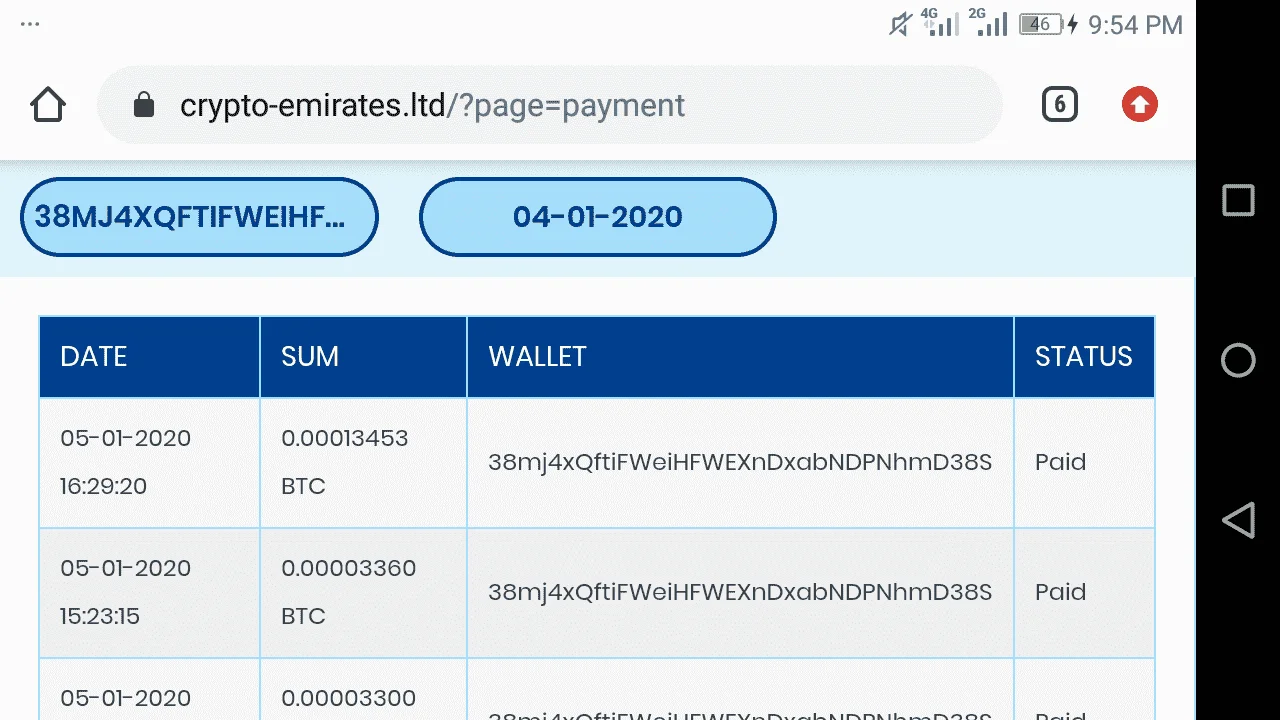Image resolution: width=1280 pixels, height=720 pixels.
Task: Click Paid status in the 15:23:15 row
Action: click(x=1060, y=592)
